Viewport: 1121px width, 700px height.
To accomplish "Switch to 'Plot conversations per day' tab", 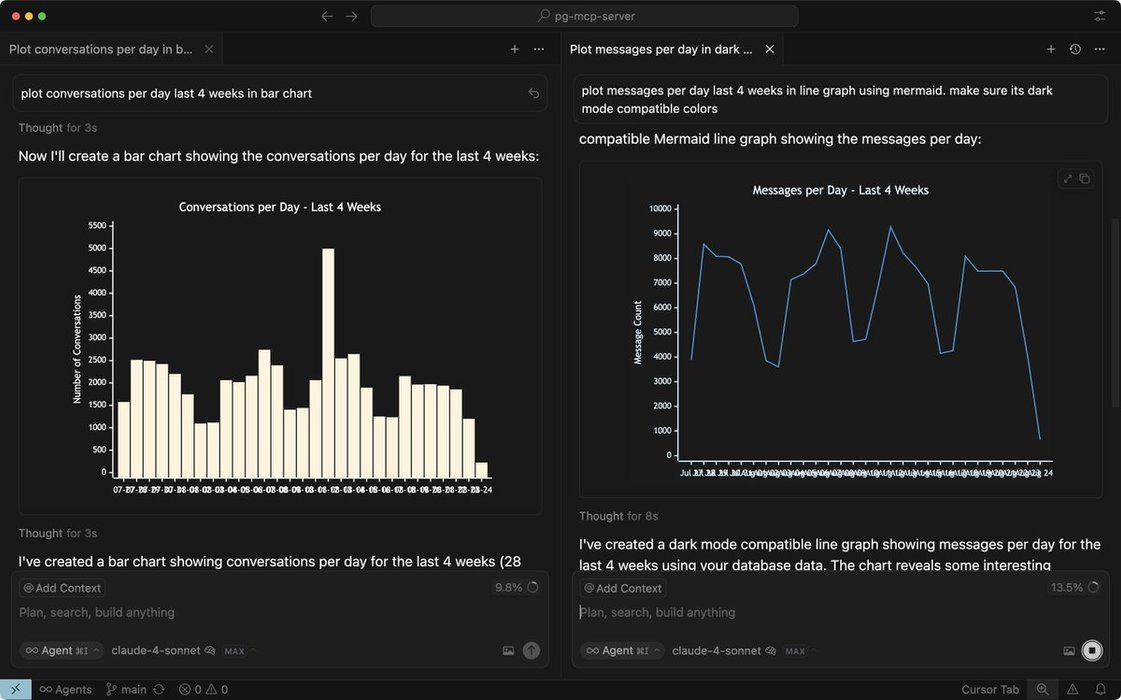I will (101, 49).
